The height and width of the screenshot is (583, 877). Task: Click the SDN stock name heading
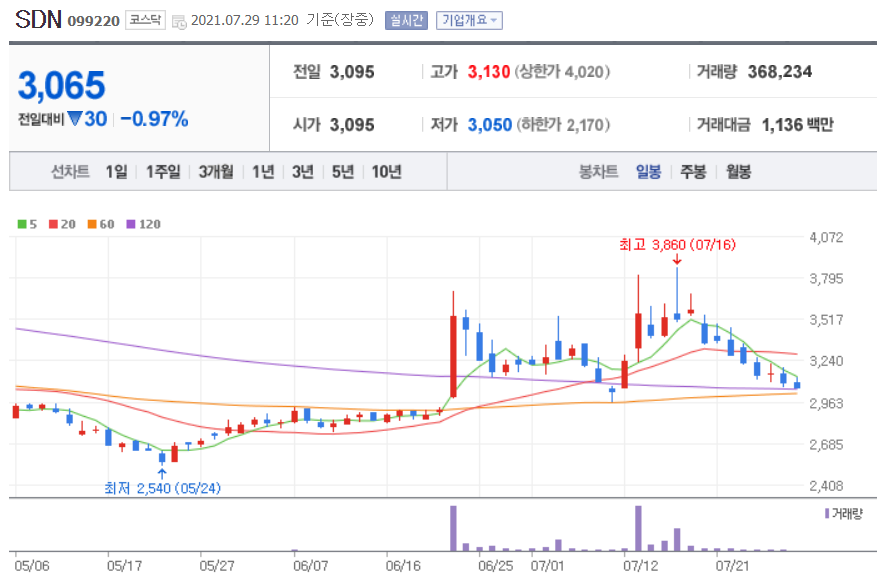pyautogui.click(x=38, y=20)
